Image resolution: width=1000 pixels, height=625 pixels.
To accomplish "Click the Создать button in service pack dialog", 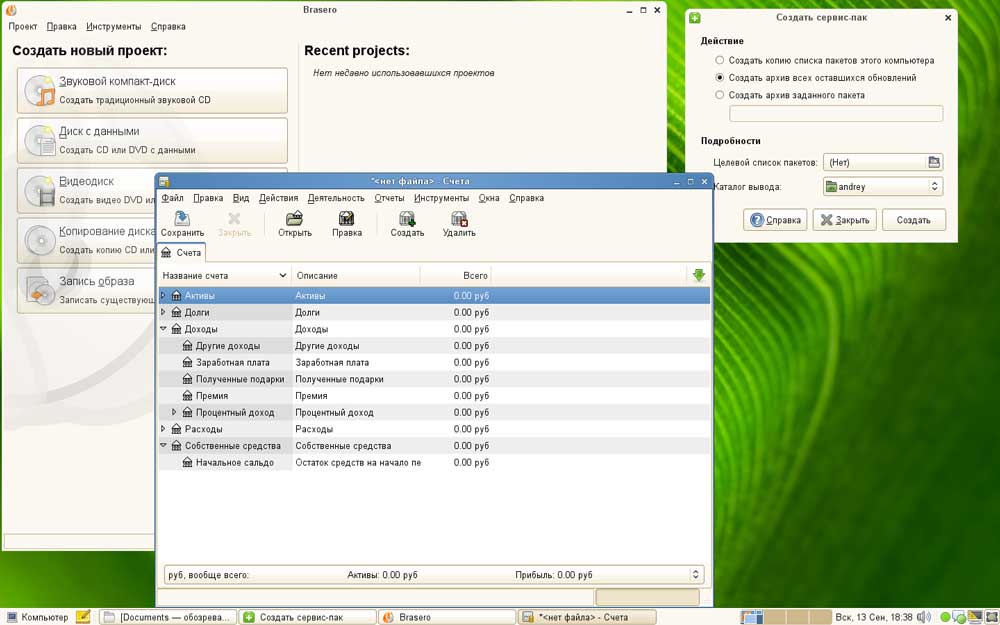I will pos(913,220).
